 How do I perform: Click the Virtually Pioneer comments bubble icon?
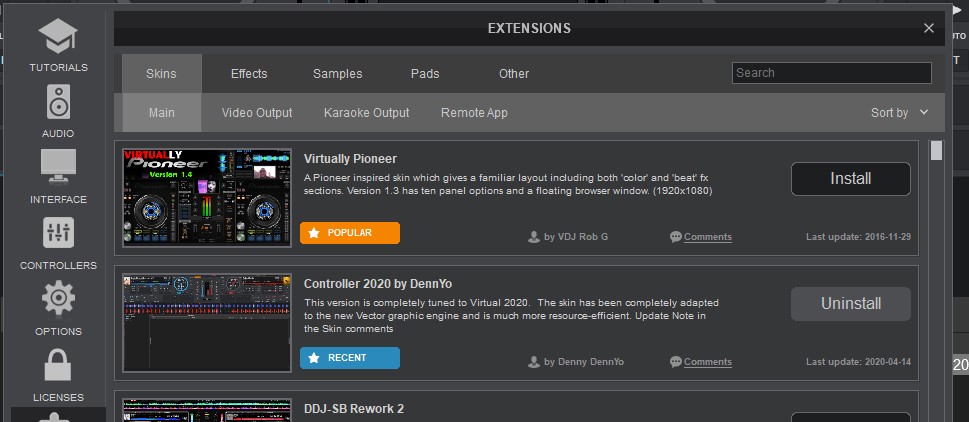(676, 237)
